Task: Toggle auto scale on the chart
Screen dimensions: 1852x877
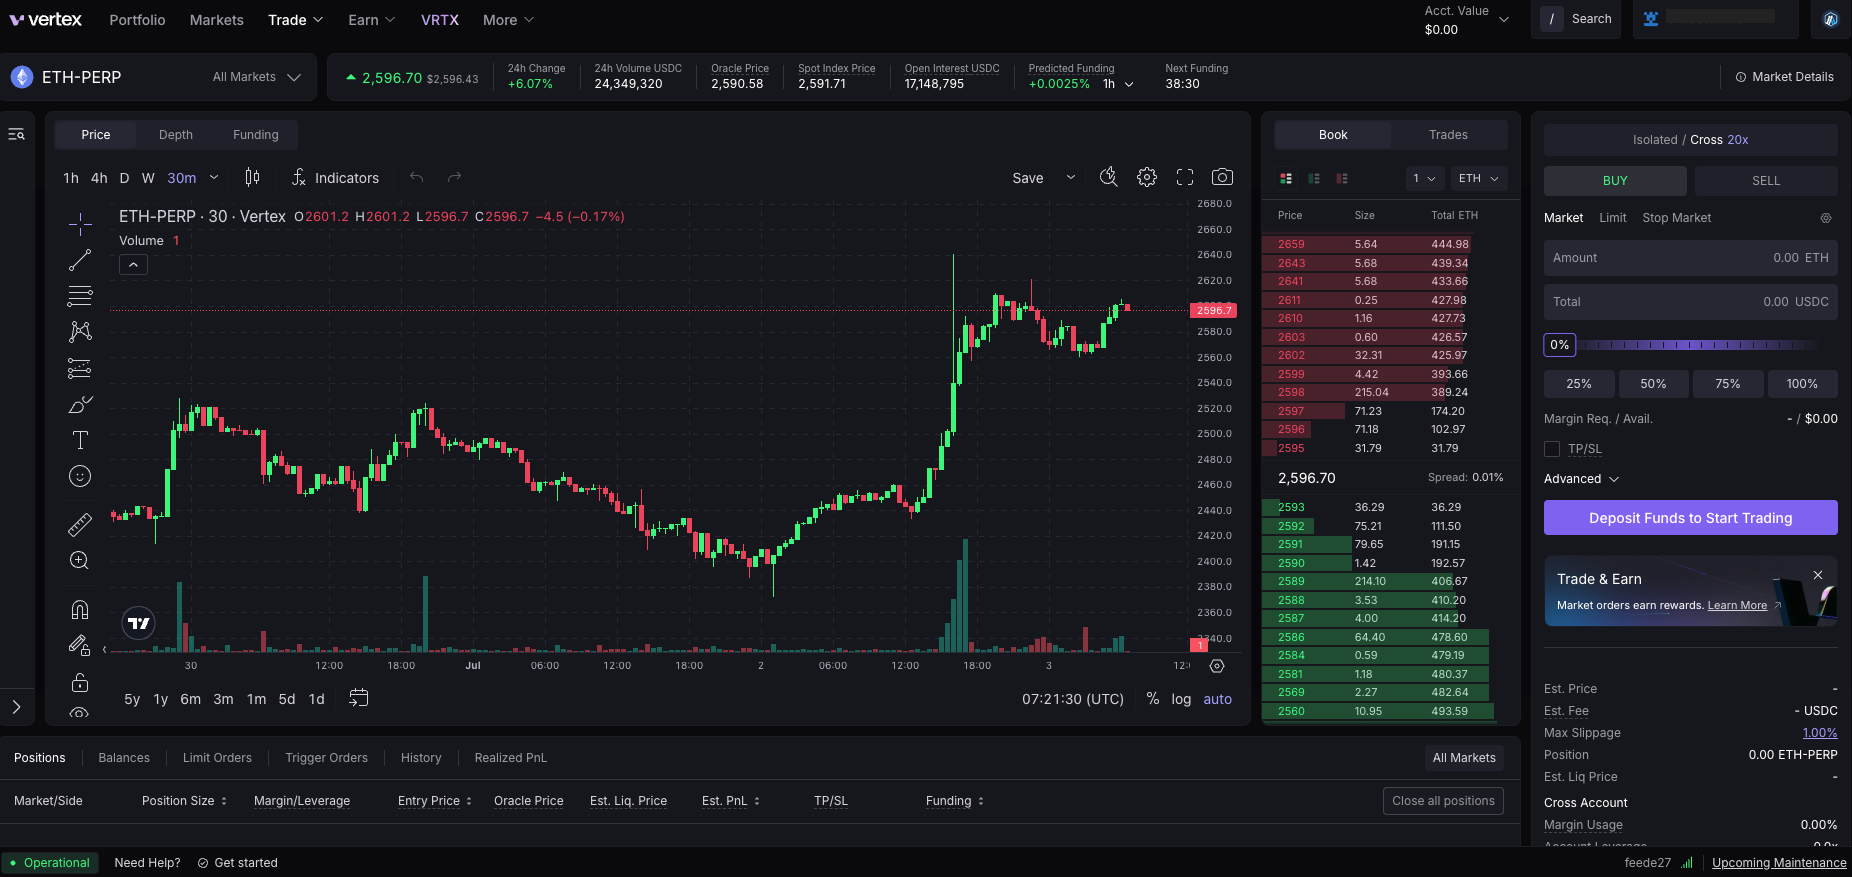Action: click(x=1217, y=699)
